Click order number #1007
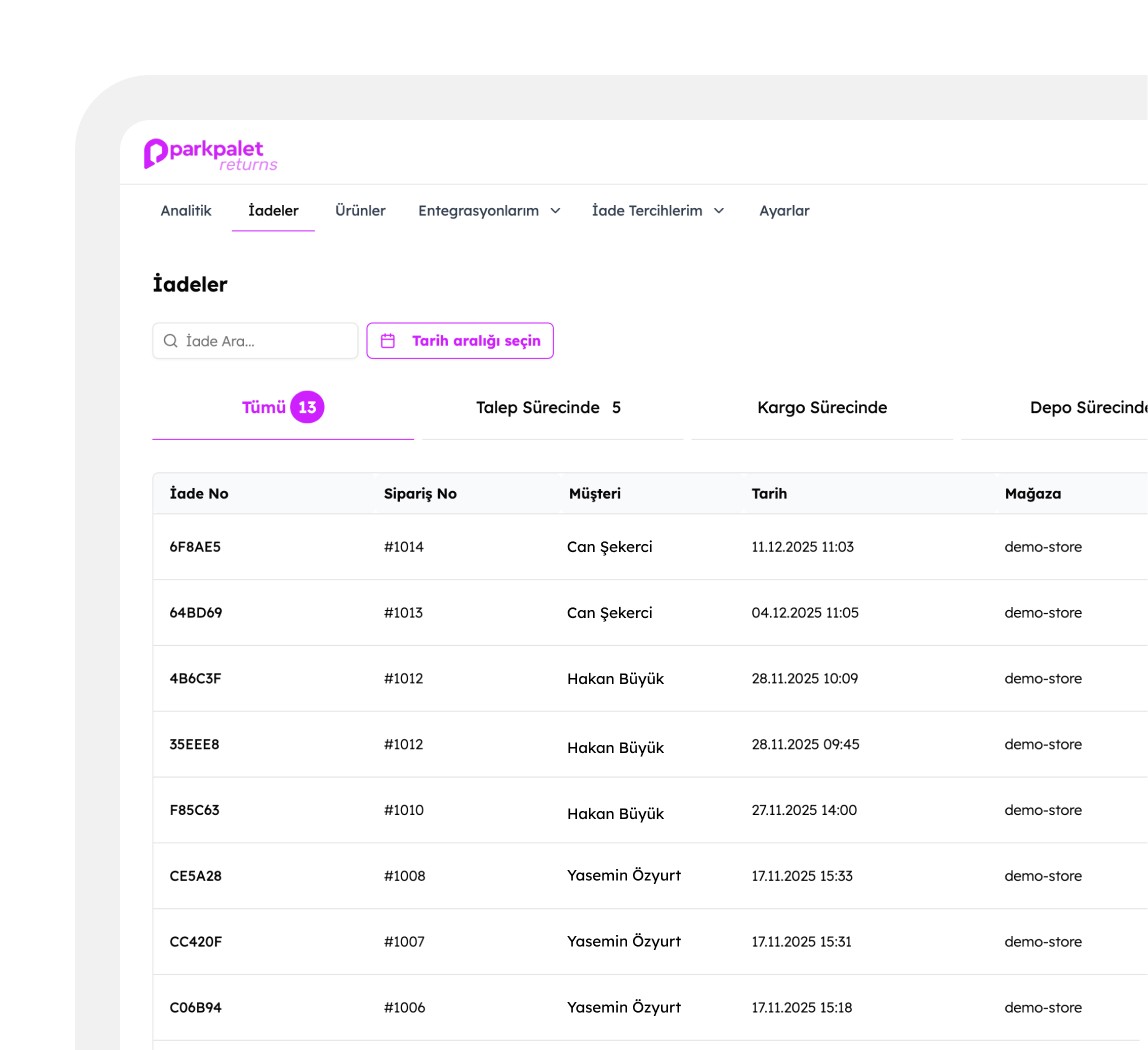Screen dimensions: 1148x1050 click(404, 942)
